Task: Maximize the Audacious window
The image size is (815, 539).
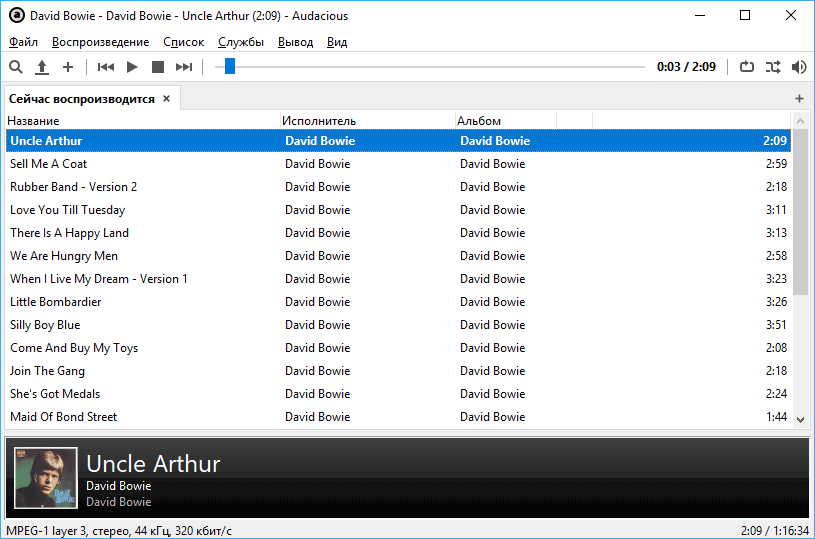Action: click(x=745, y=16)
